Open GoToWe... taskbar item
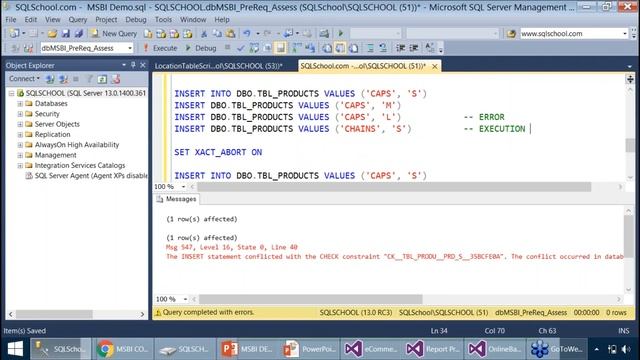640x360 pixels. [557, 349]
